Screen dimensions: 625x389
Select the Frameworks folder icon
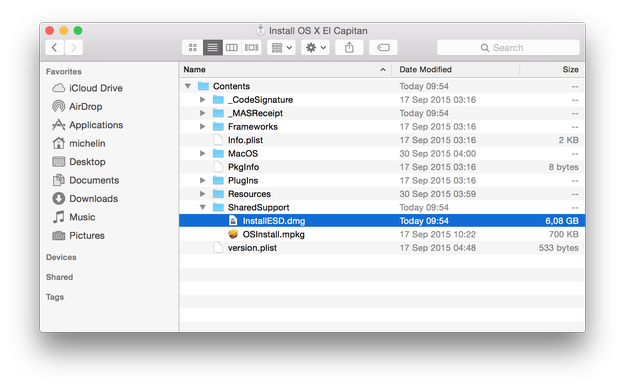coord(218,126)
